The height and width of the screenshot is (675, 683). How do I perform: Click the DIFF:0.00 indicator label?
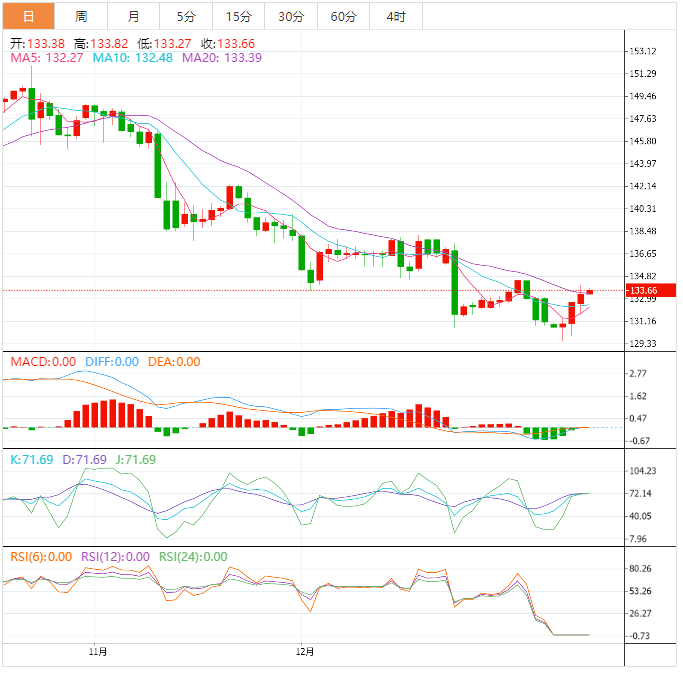click(112, 361)
